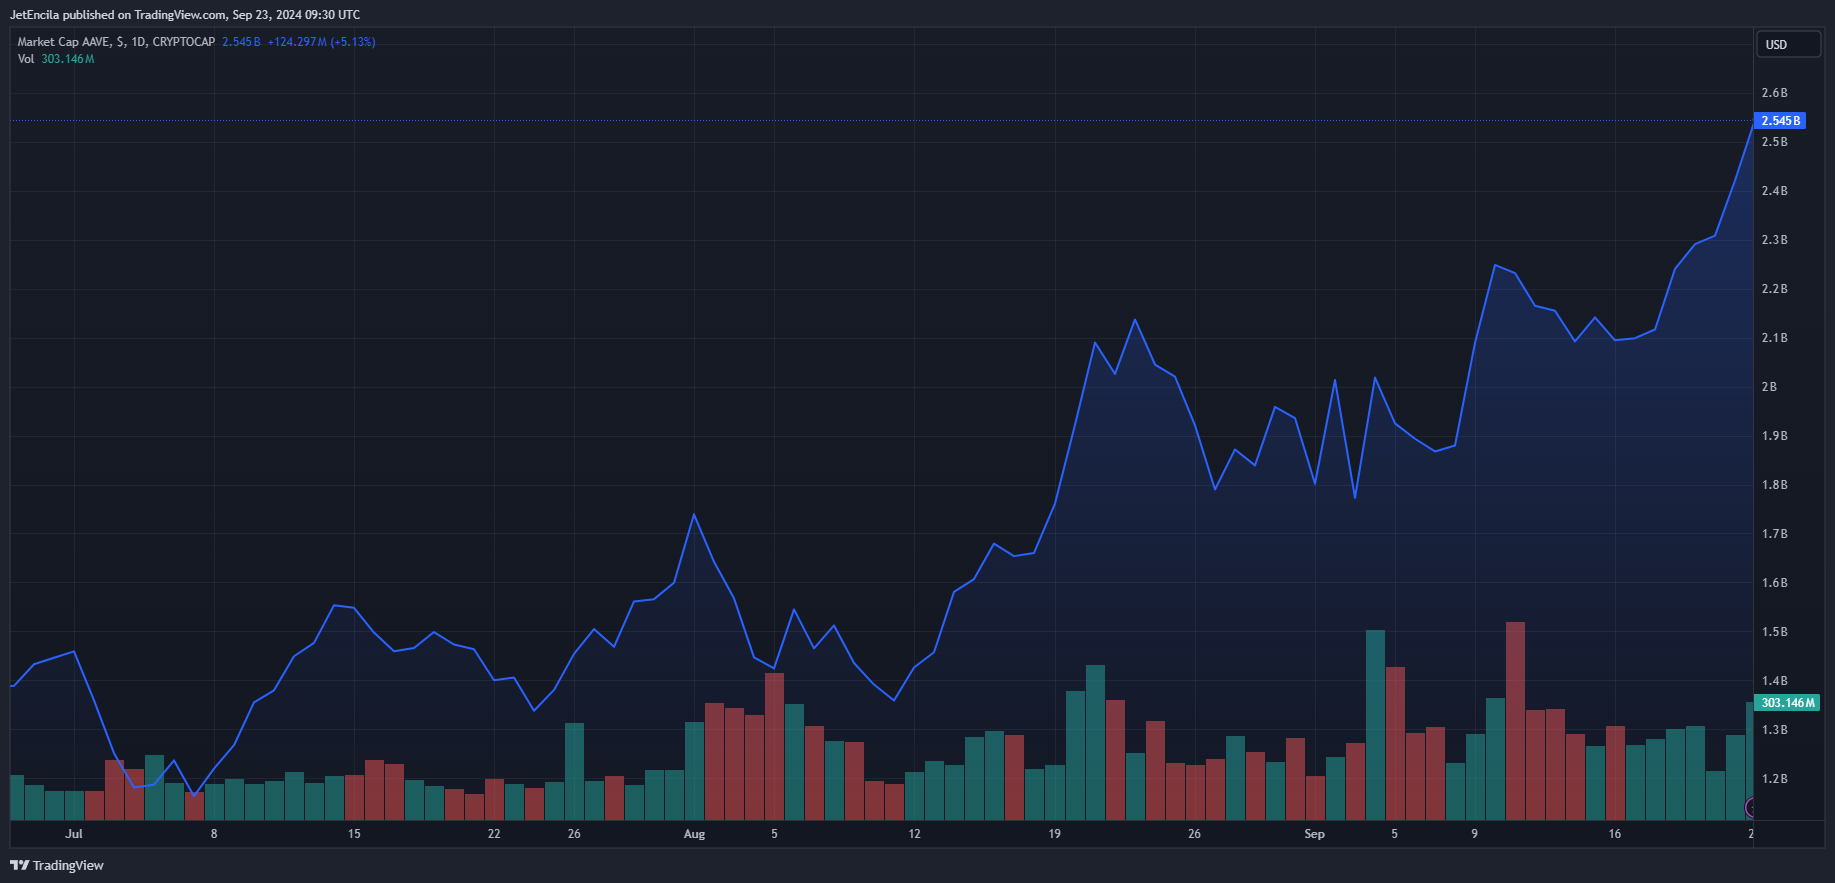Screen dimensions: 1835x883
Task: Click the Vol 303.146M value in legend
Action: click(x=68, y=59)
